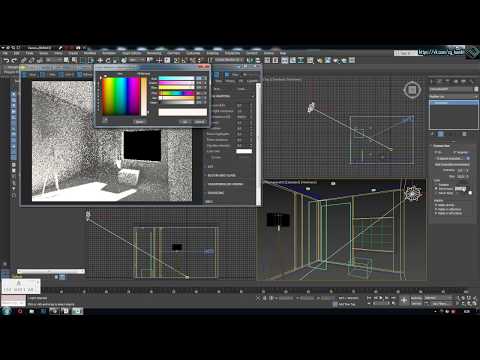The image size is (480, 360).
Task: Switch command panel to the Create tab
Action: coord(432,81)
